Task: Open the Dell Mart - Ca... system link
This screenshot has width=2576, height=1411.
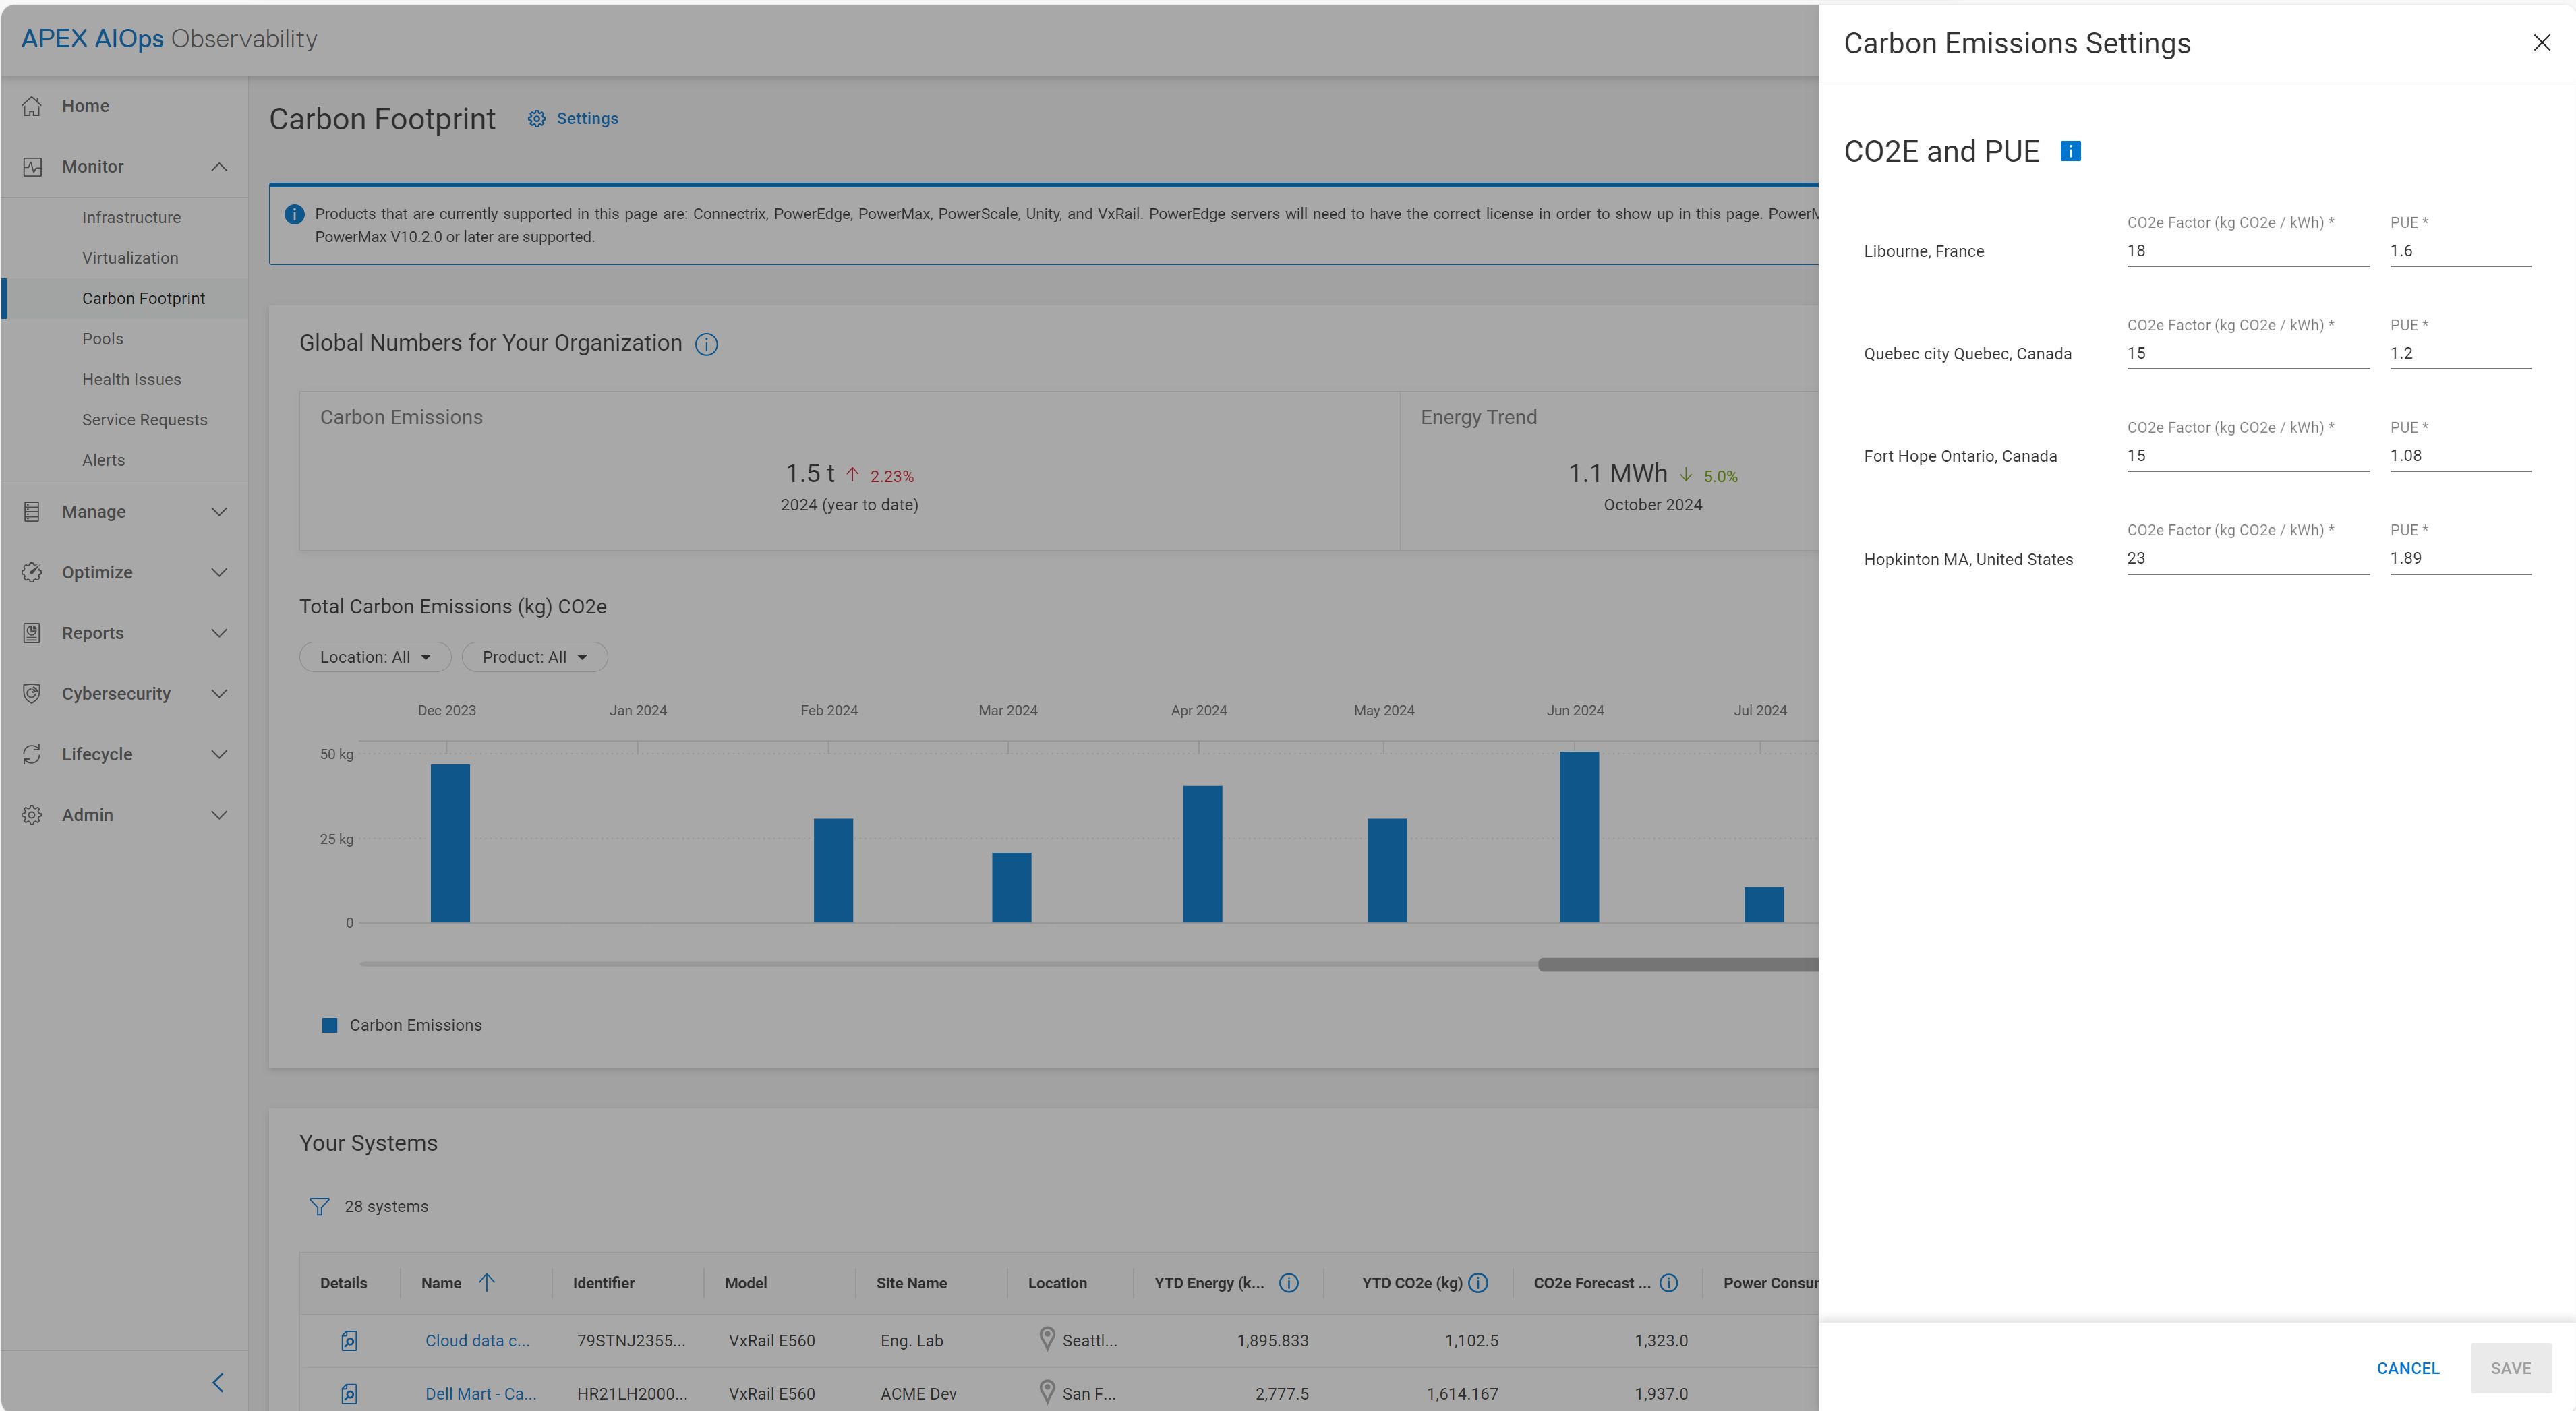Action: 480,1394
